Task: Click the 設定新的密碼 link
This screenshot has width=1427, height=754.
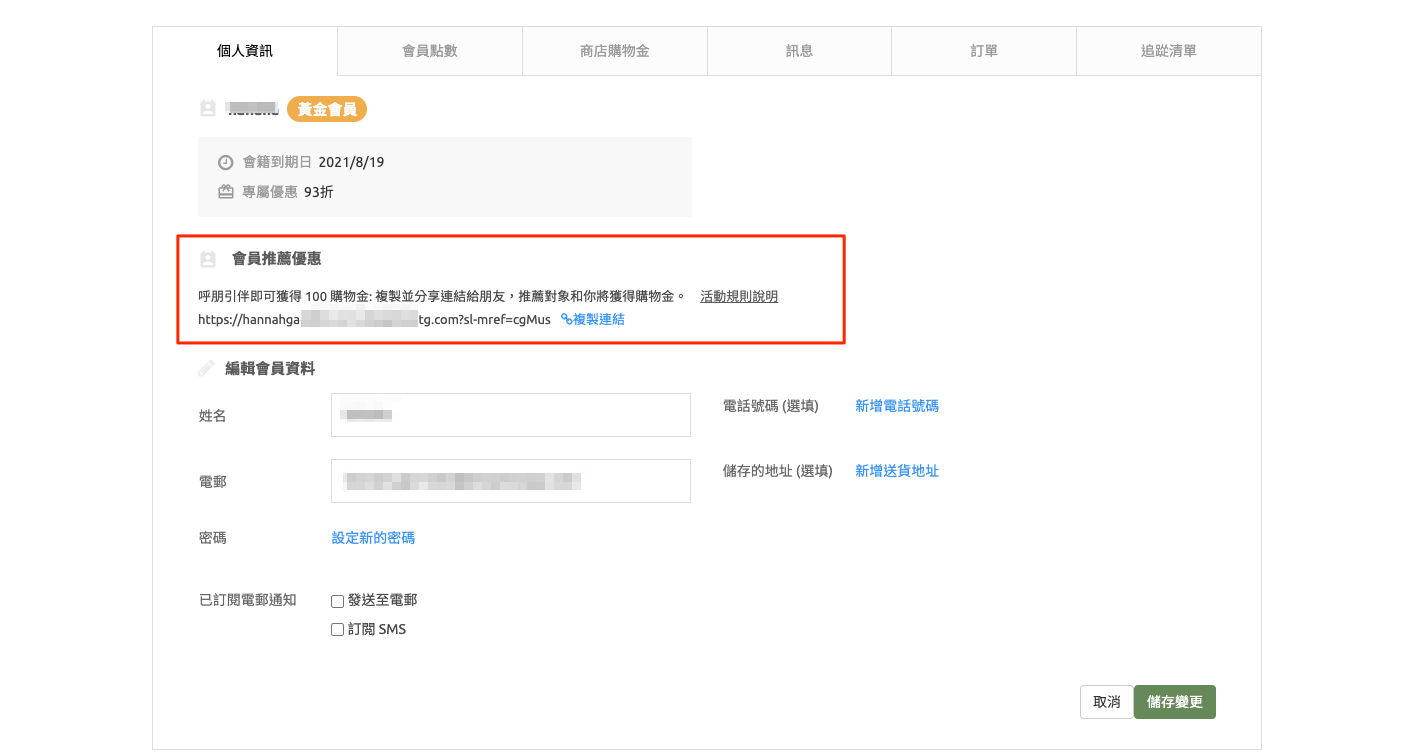Action: coord(373,538)
